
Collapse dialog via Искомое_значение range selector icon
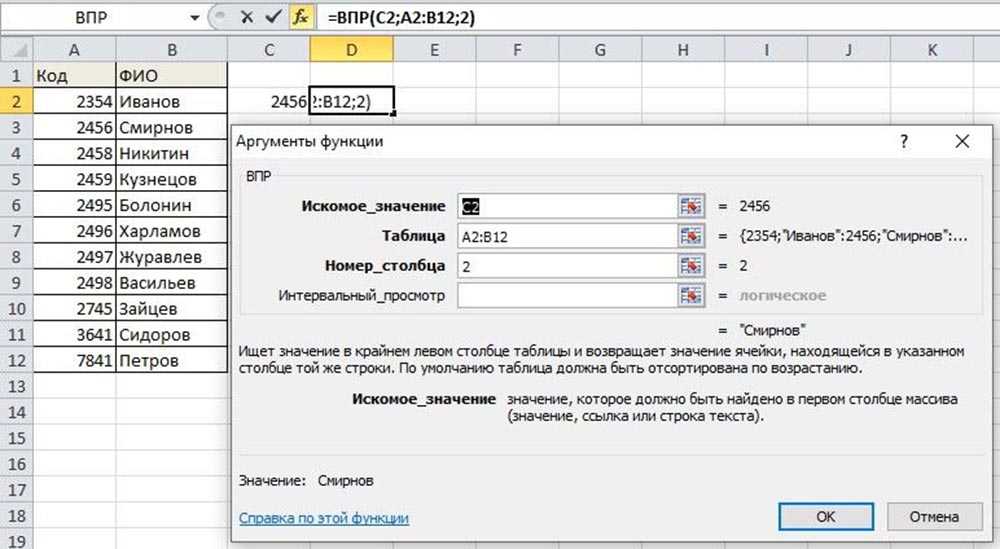691,206
